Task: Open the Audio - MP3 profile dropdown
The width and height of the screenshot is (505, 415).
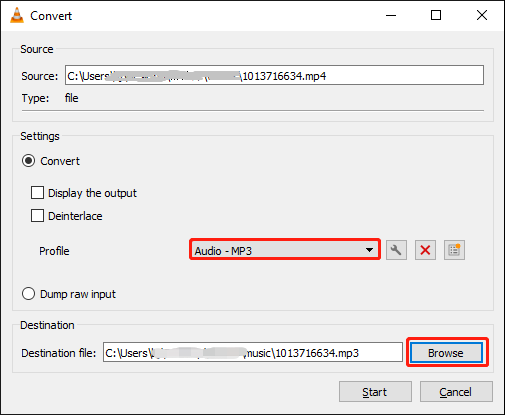Action: coord(285,250)
